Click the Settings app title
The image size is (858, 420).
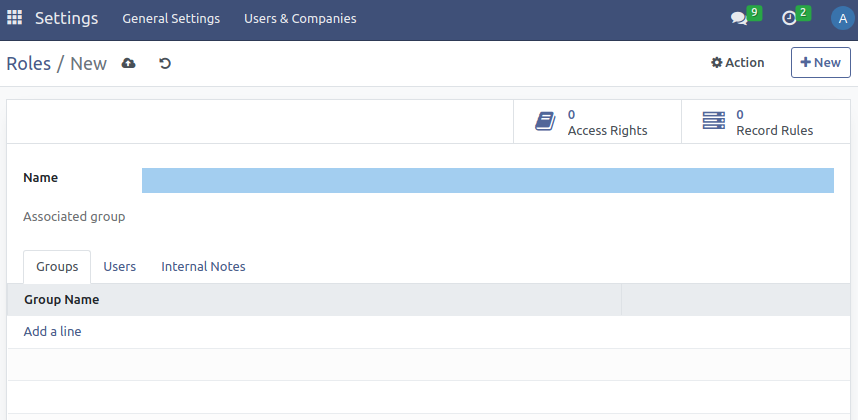(x=66, y=18)
